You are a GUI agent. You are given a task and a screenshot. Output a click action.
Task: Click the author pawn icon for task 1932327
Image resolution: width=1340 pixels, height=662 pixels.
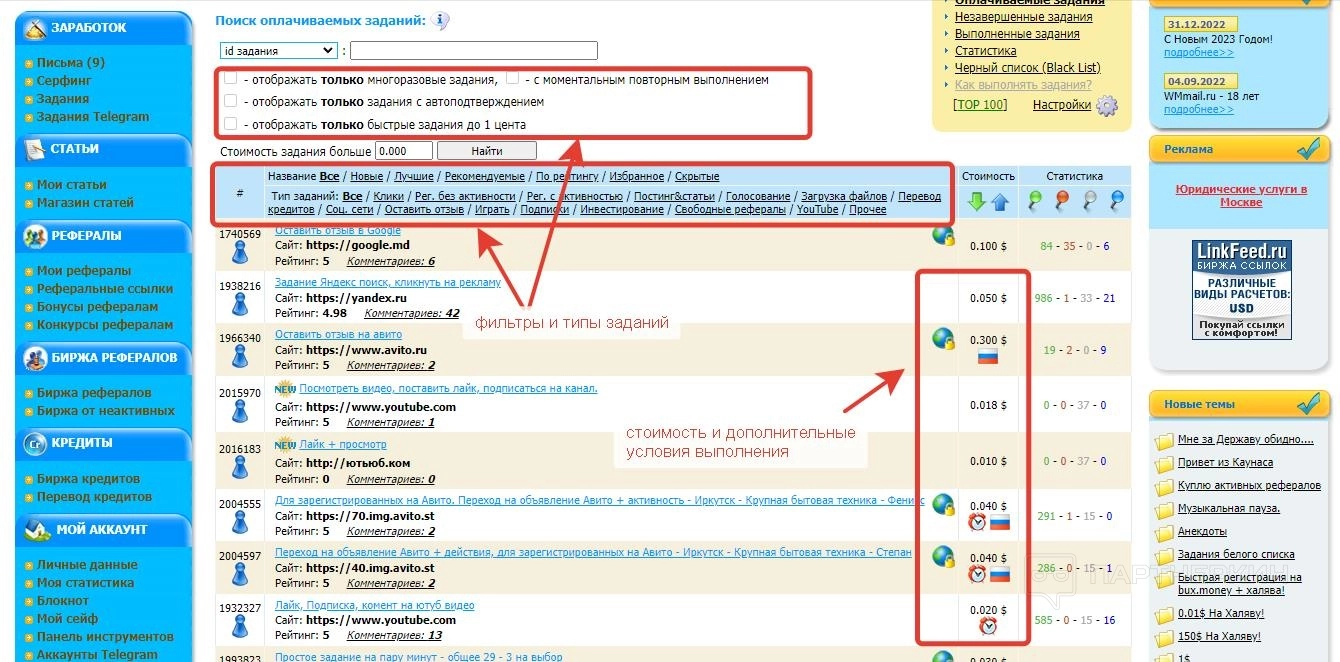[240, 626]
